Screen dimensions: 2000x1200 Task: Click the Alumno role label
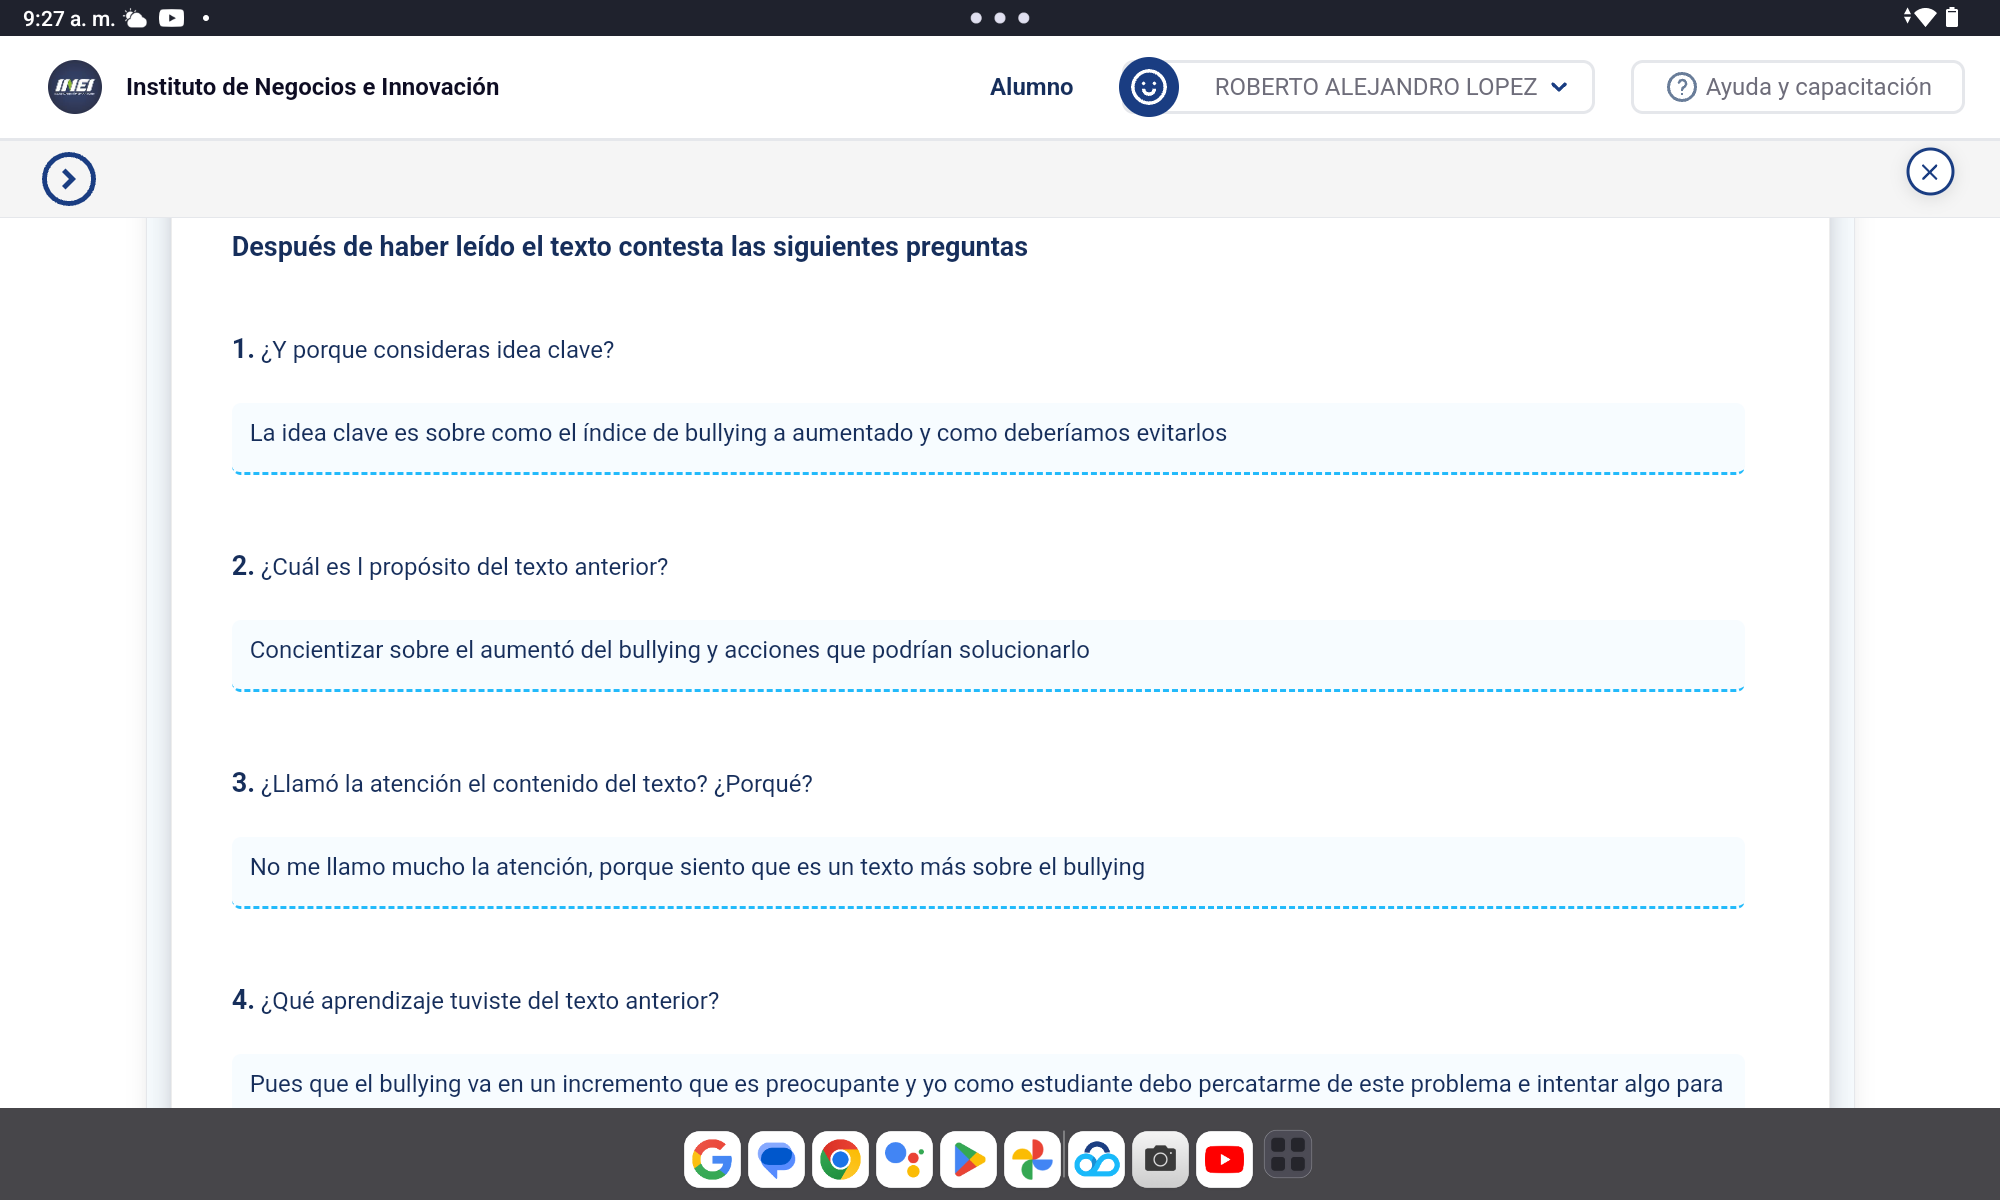(1031, 87)
